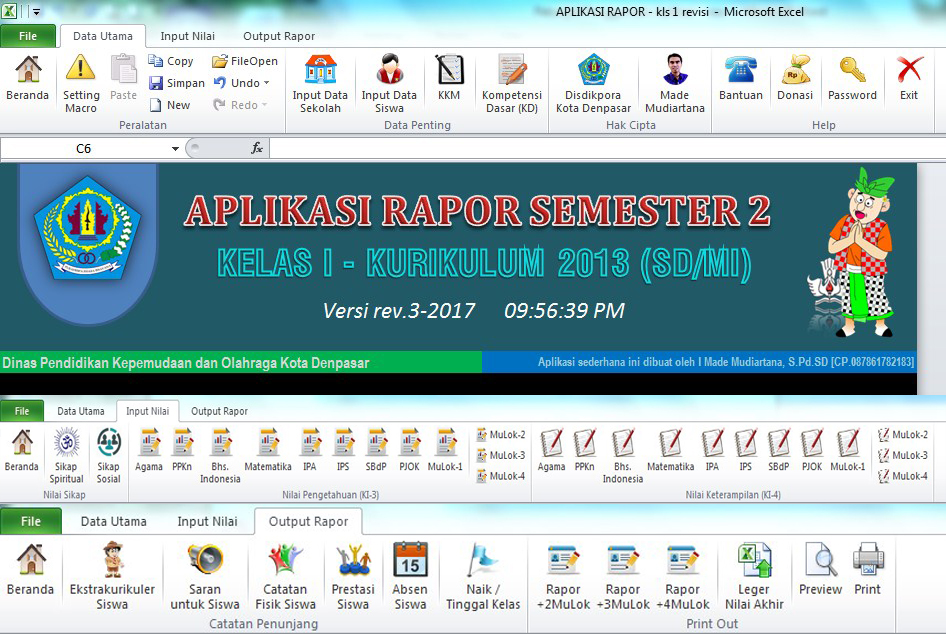Click the formula bar input area

[606, 148]
